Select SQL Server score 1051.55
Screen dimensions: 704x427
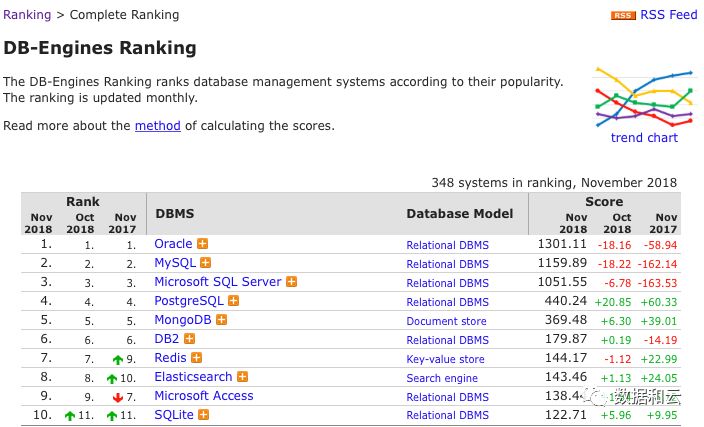pyautogui.click(x=562, y=282)
